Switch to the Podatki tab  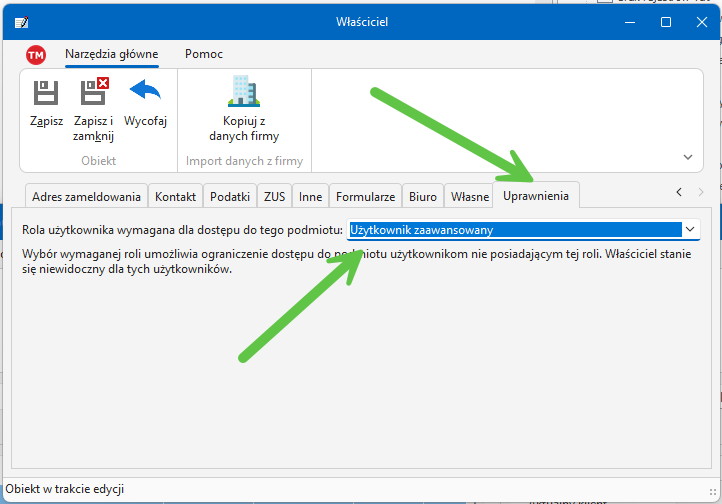(230, 197)
